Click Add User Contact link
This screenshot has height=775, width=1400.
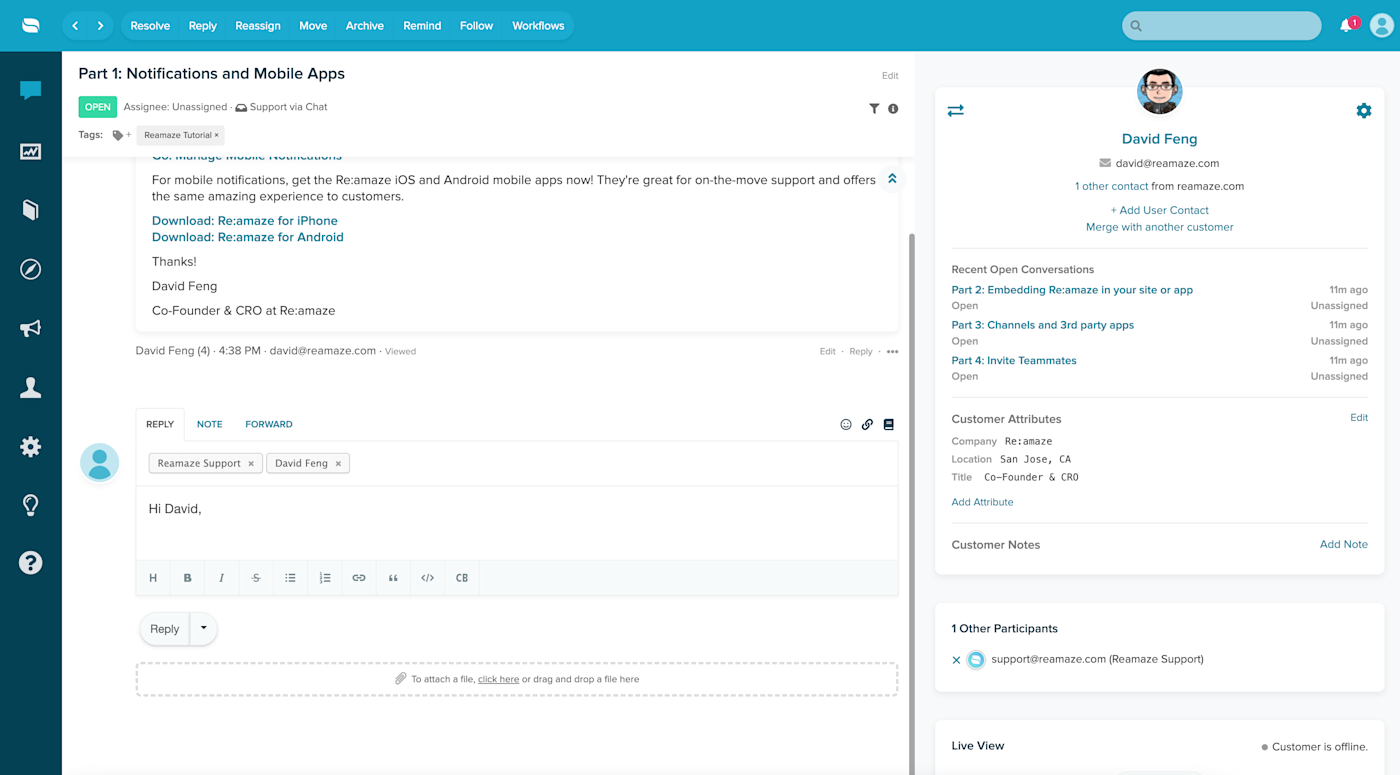[x=1160, y=210]
